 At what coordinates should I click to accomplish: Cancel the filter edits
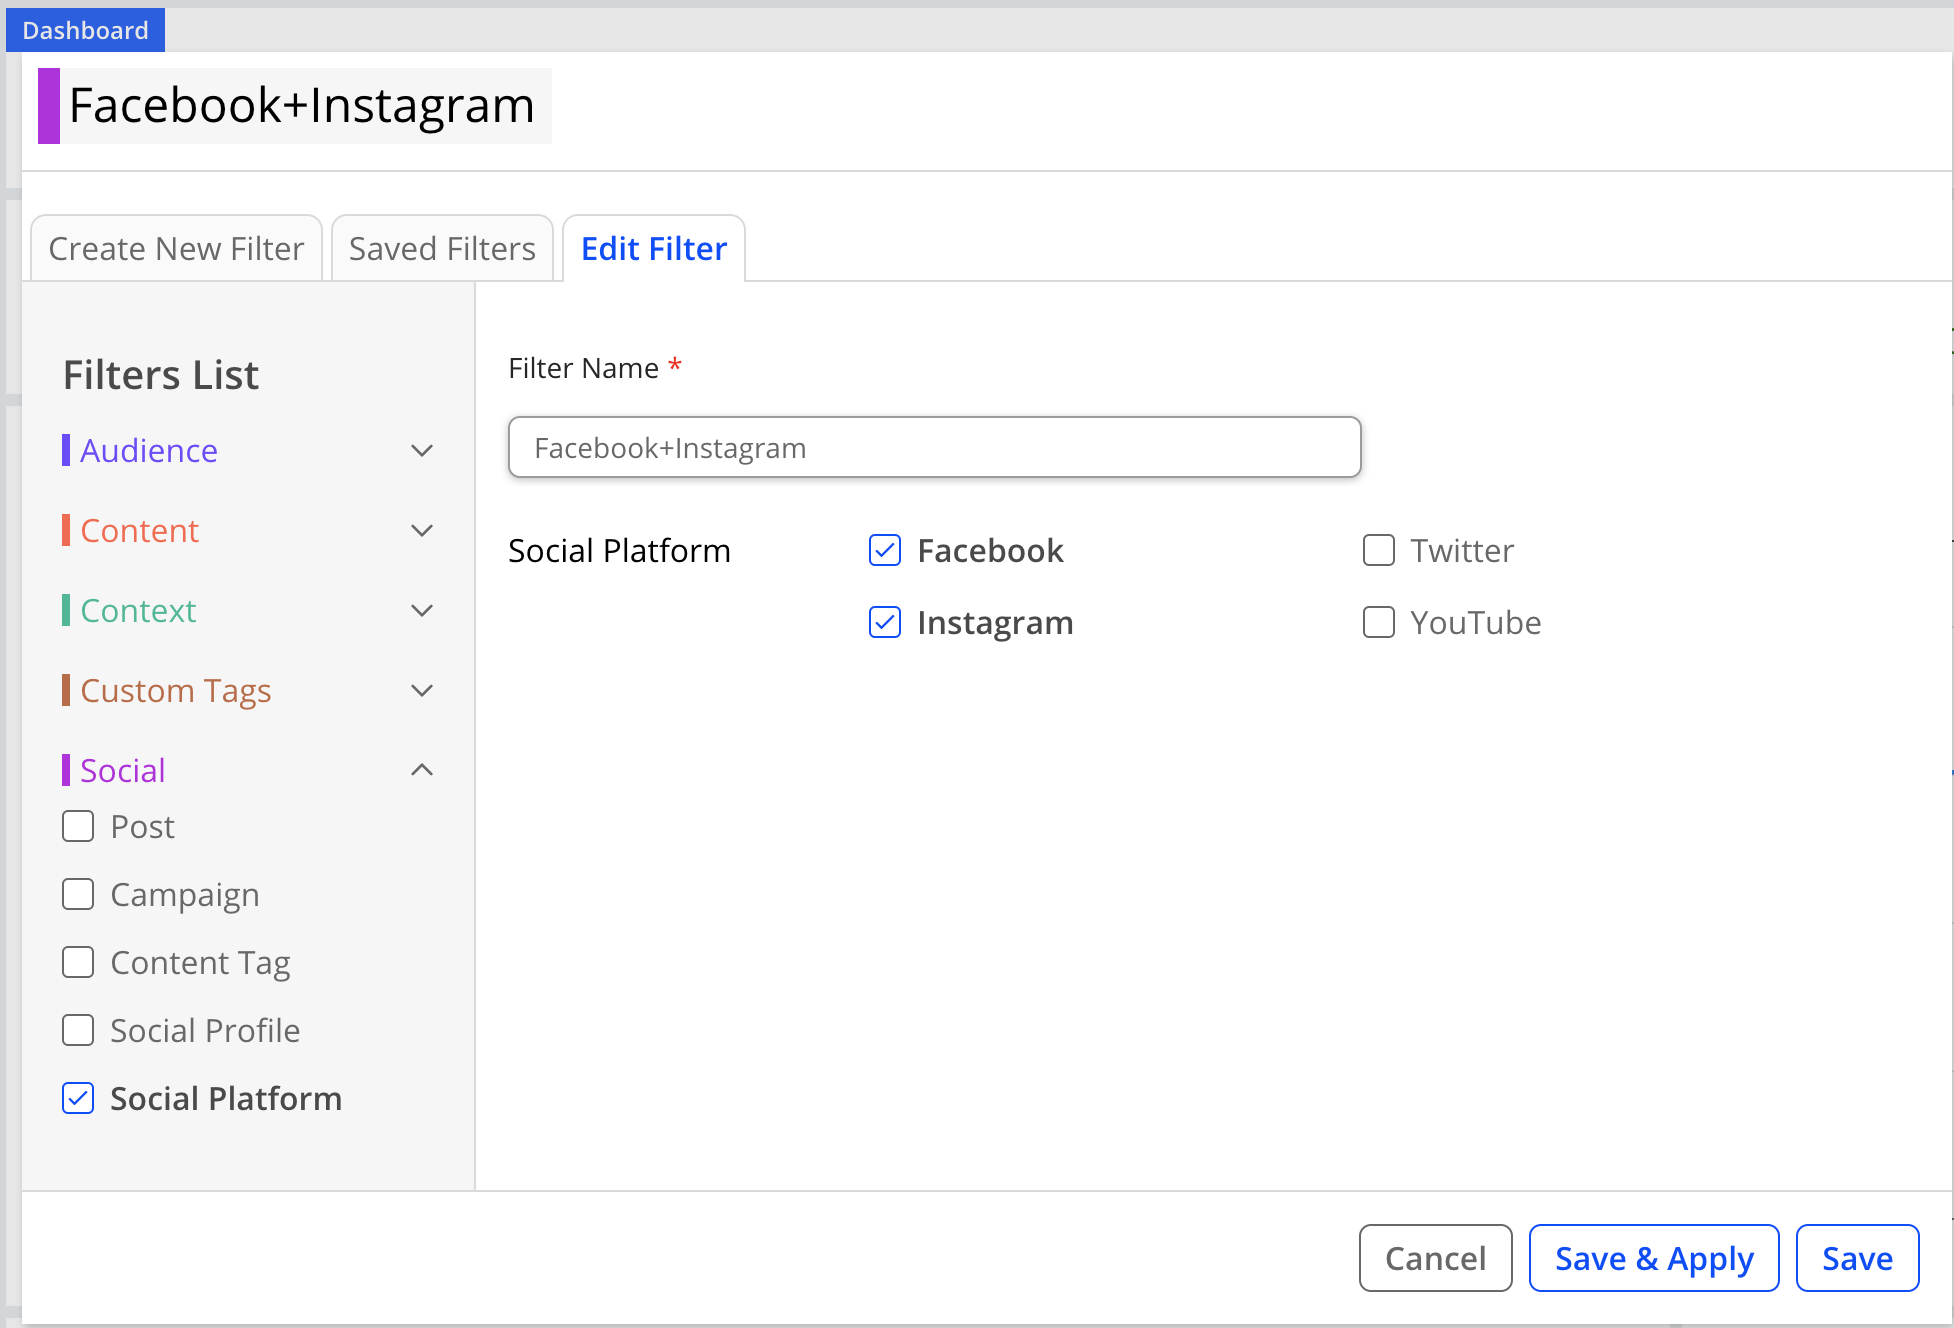coord(1435,1258)
